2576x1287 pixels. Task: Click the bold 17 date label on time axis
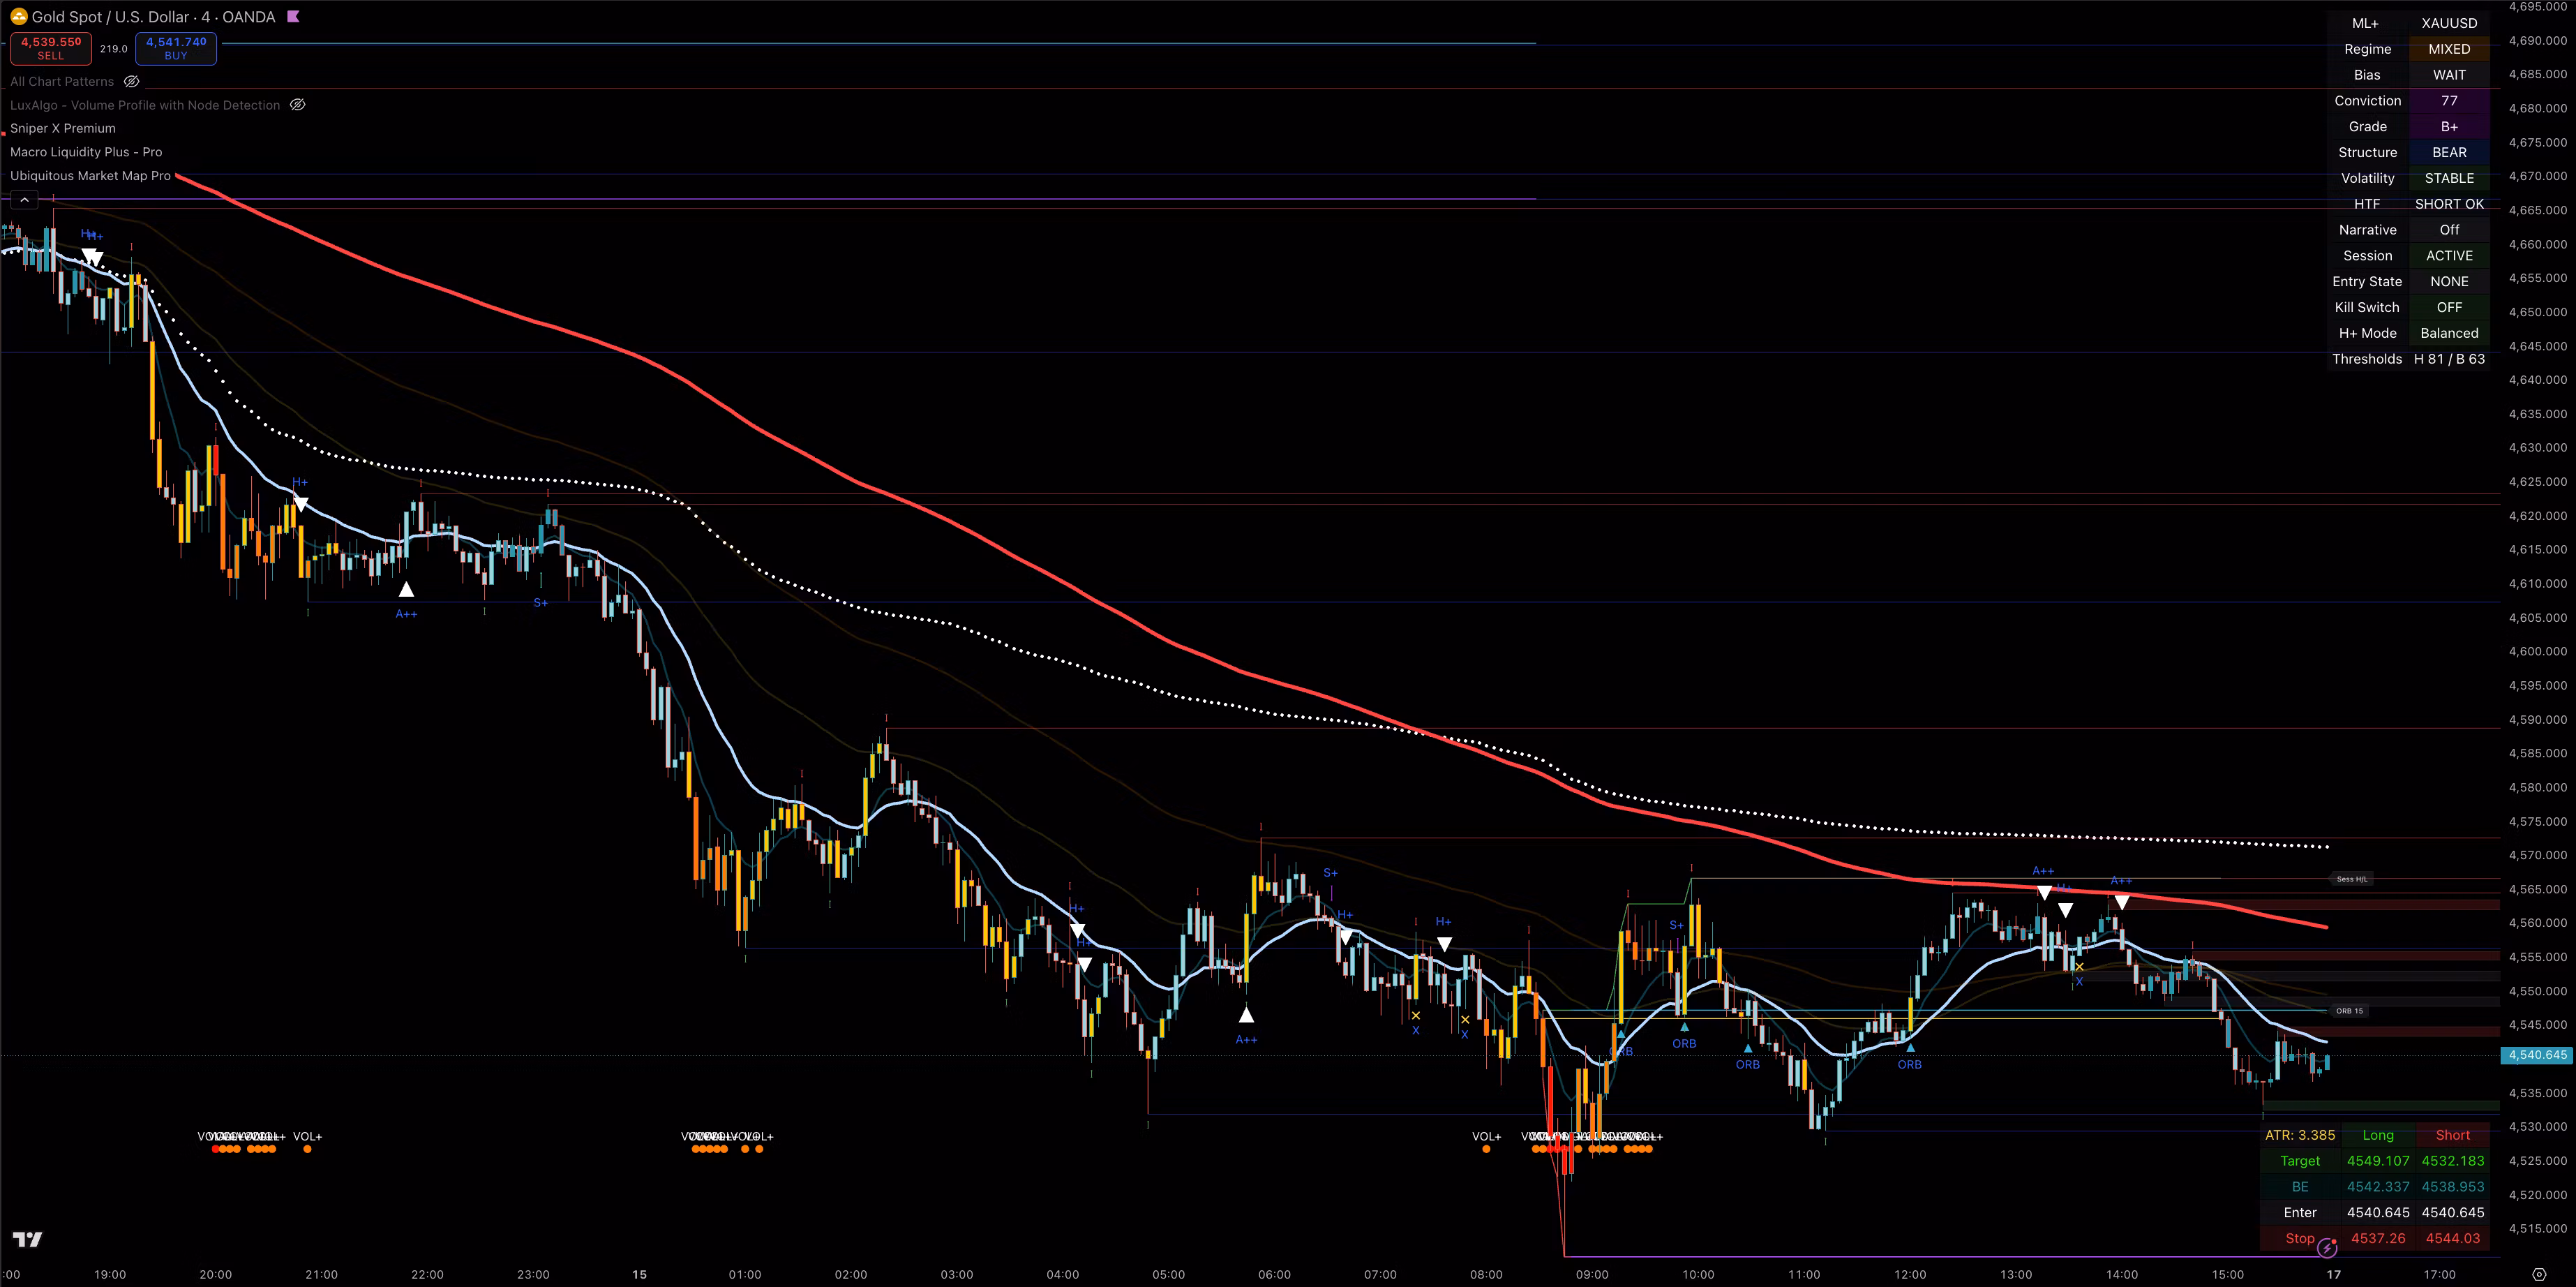pos(2333,1275)
